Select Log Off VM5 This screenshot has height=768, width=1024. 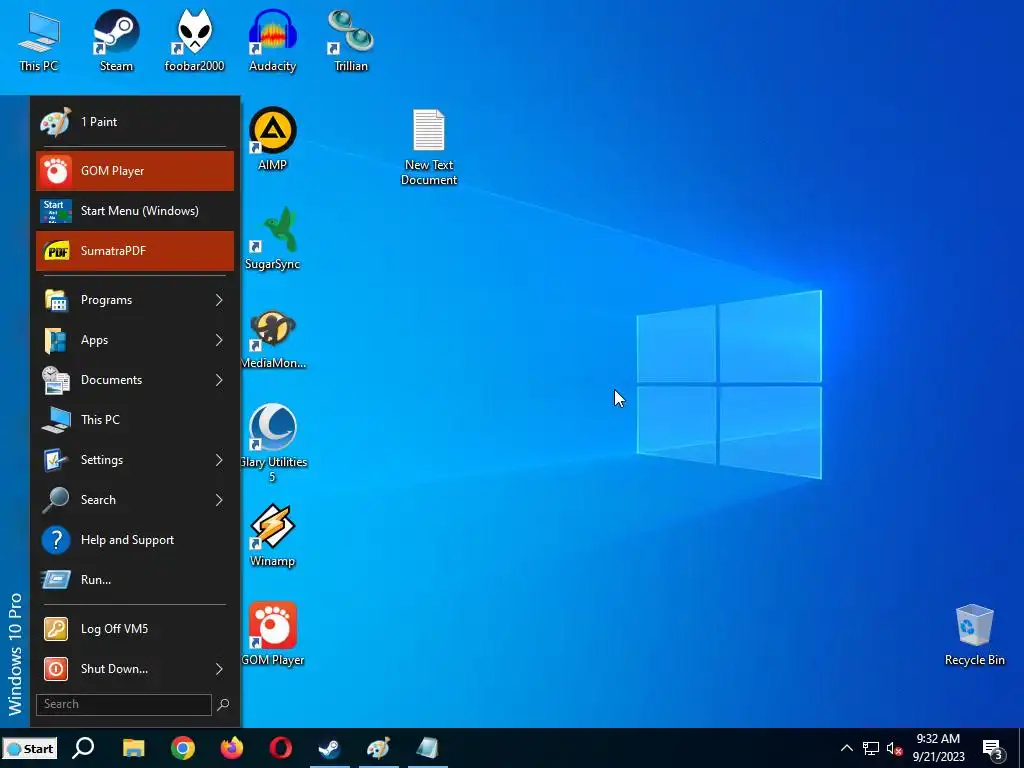135,629
